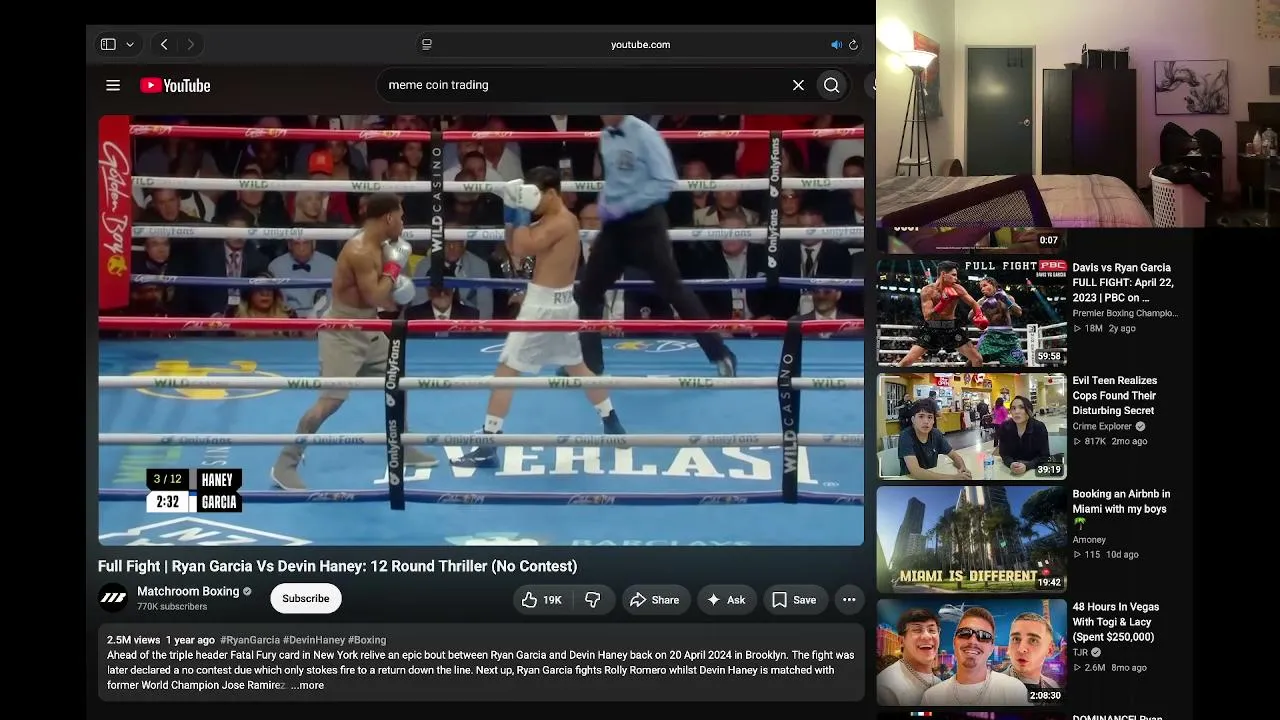The height and width of the screenshot is (720, 1280).
Task: Open the "Miami is Different" Airbnb thumbnail
Action: coord(972,539)
